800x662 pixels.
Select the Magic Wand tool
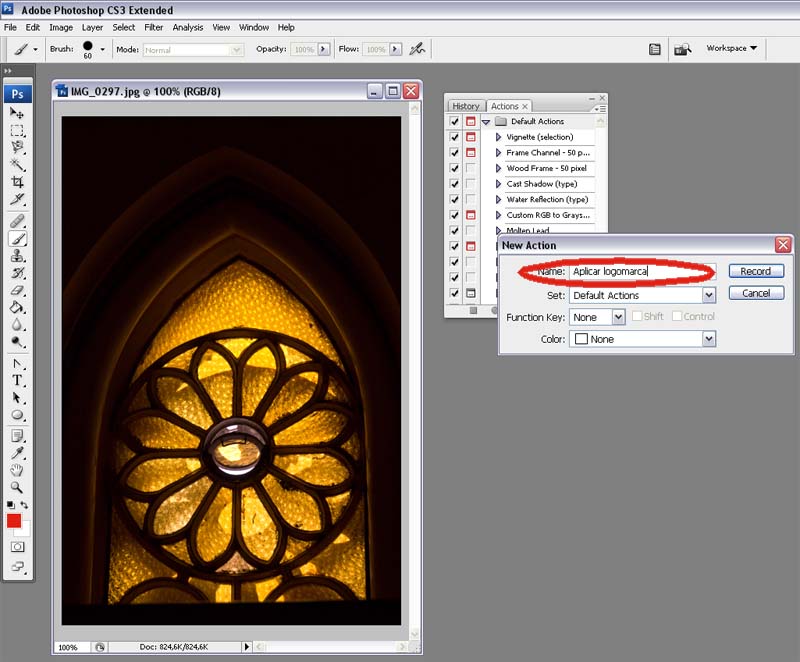(x=17, y=164)
